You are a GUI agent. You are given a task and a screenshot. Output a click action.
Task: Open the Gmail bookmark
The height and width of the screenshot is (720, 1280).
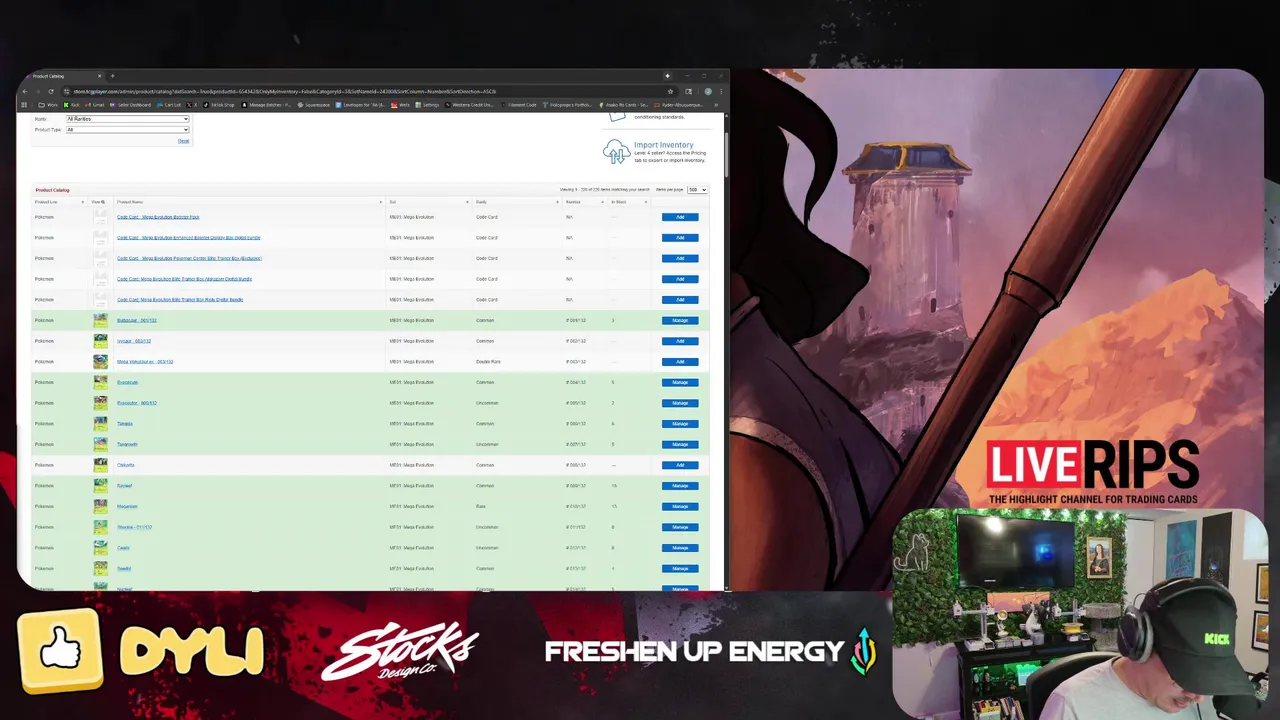[x=95, y=105]
